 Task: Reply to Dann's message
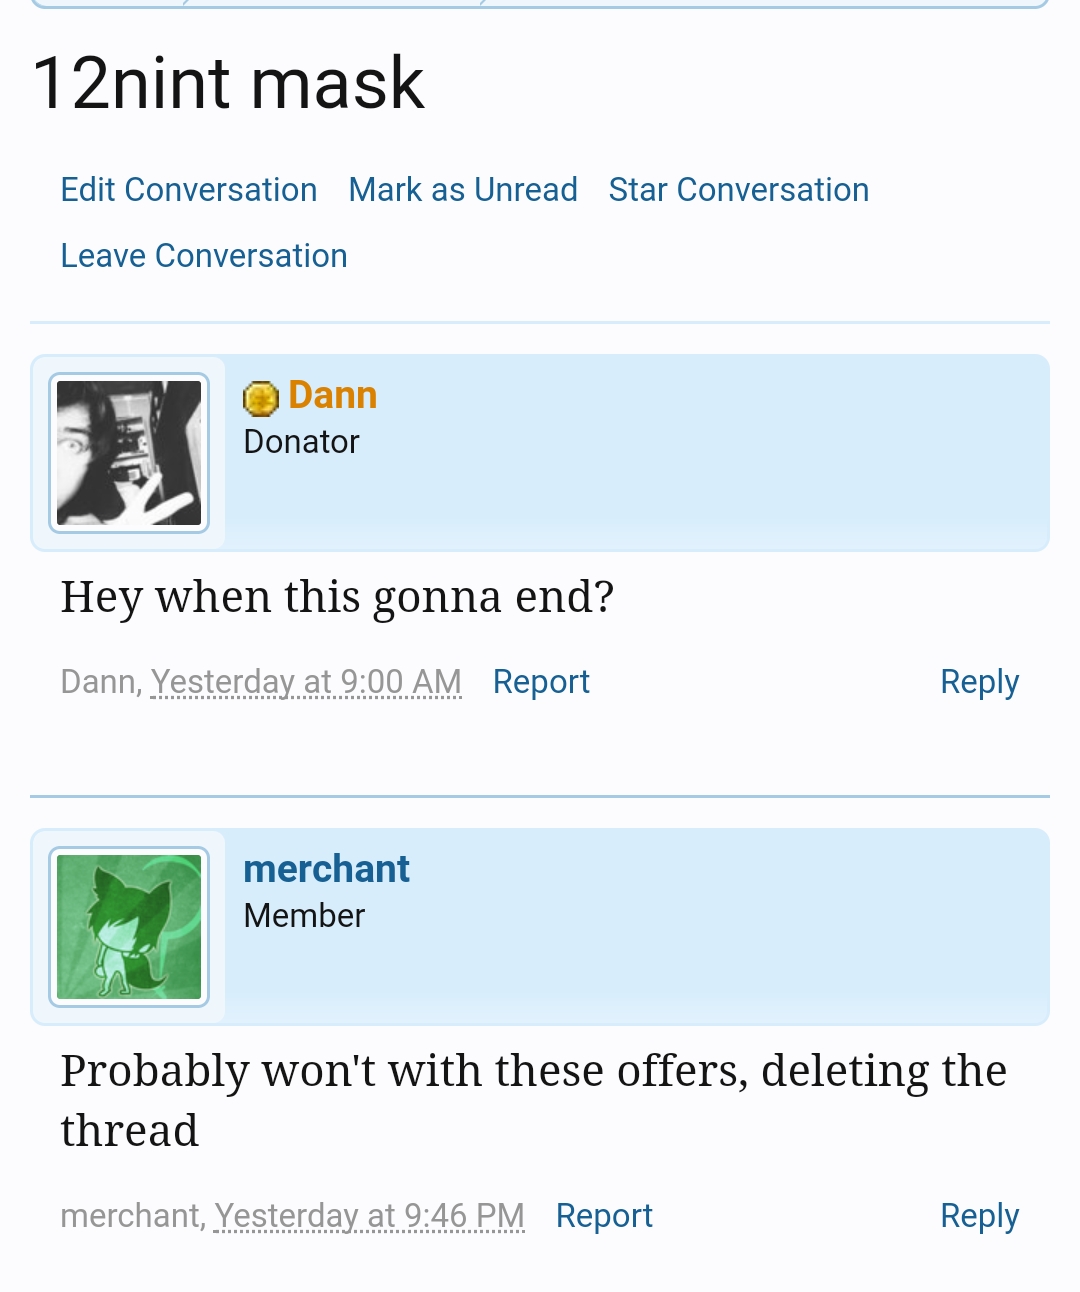[979, 681]
